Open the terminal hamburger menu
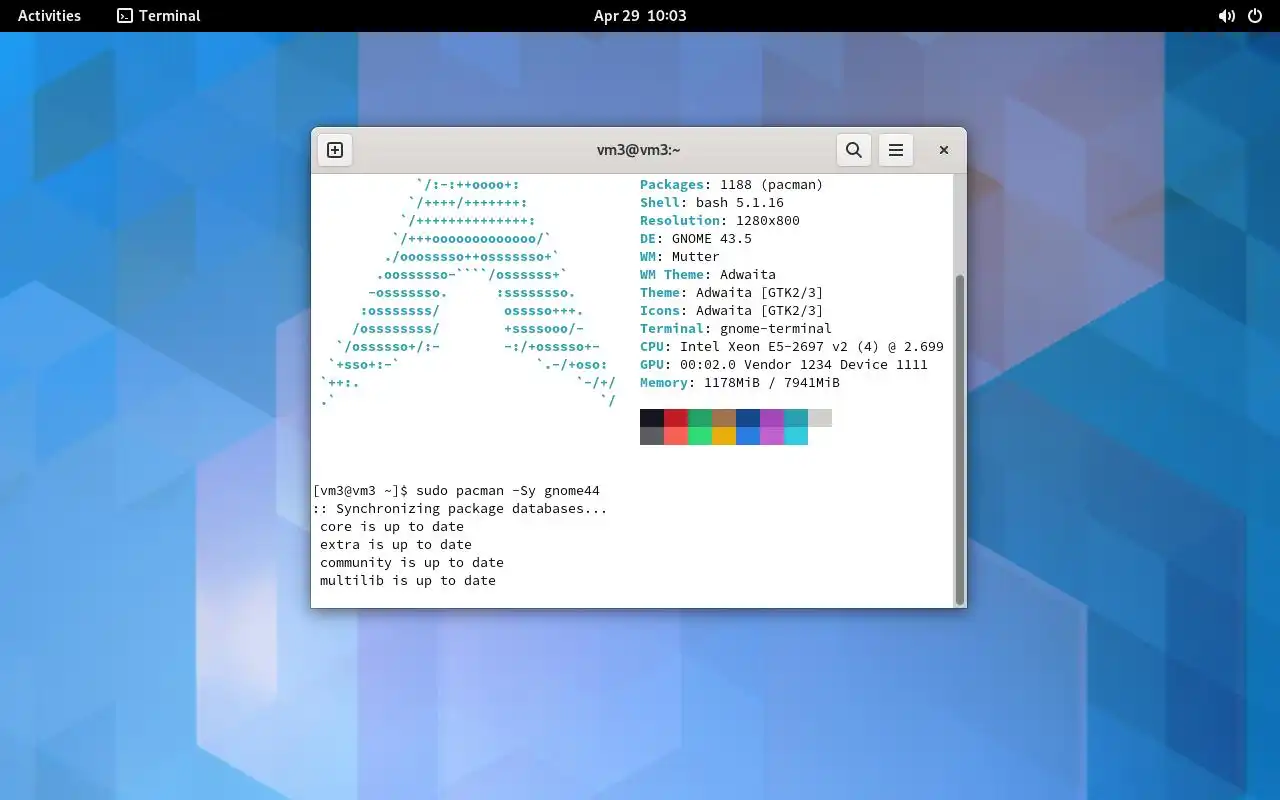The image size is (1280, 800). pos(896,150)
